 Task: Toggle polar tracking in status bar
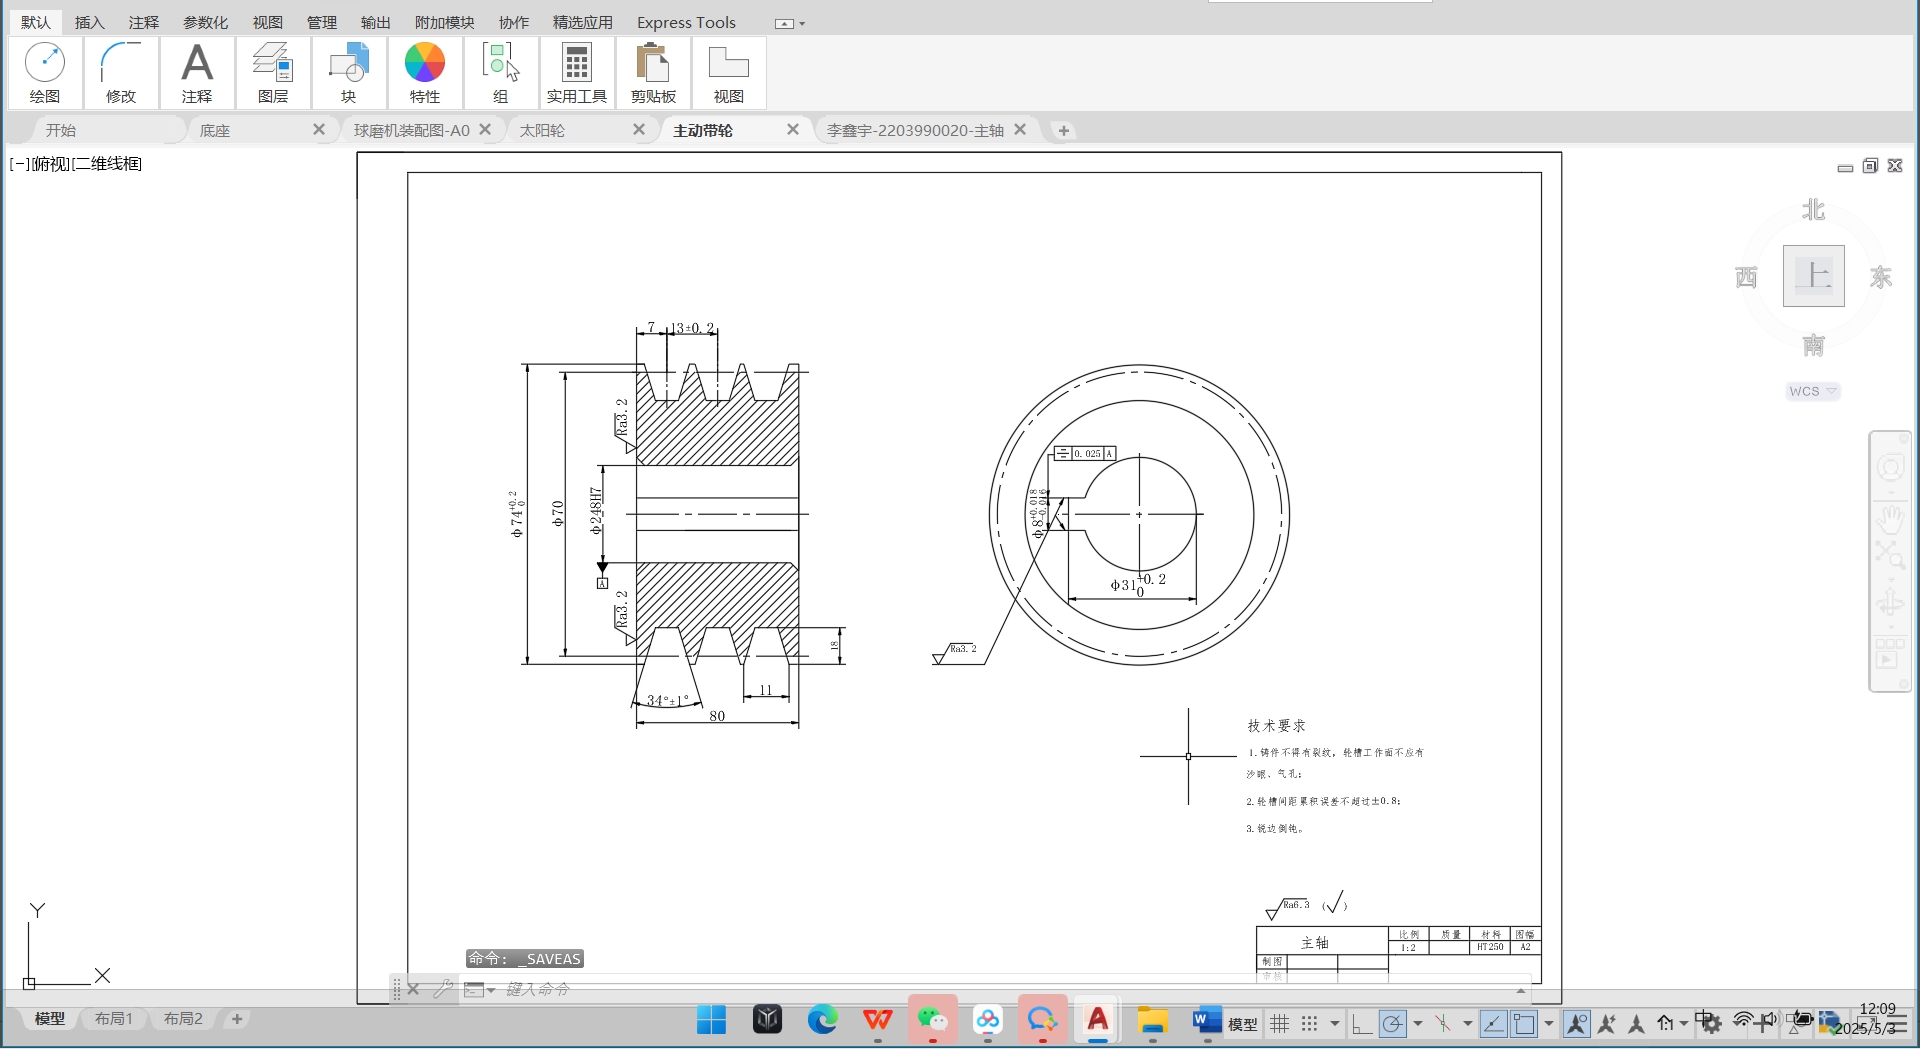(x=1393, y=1023)
